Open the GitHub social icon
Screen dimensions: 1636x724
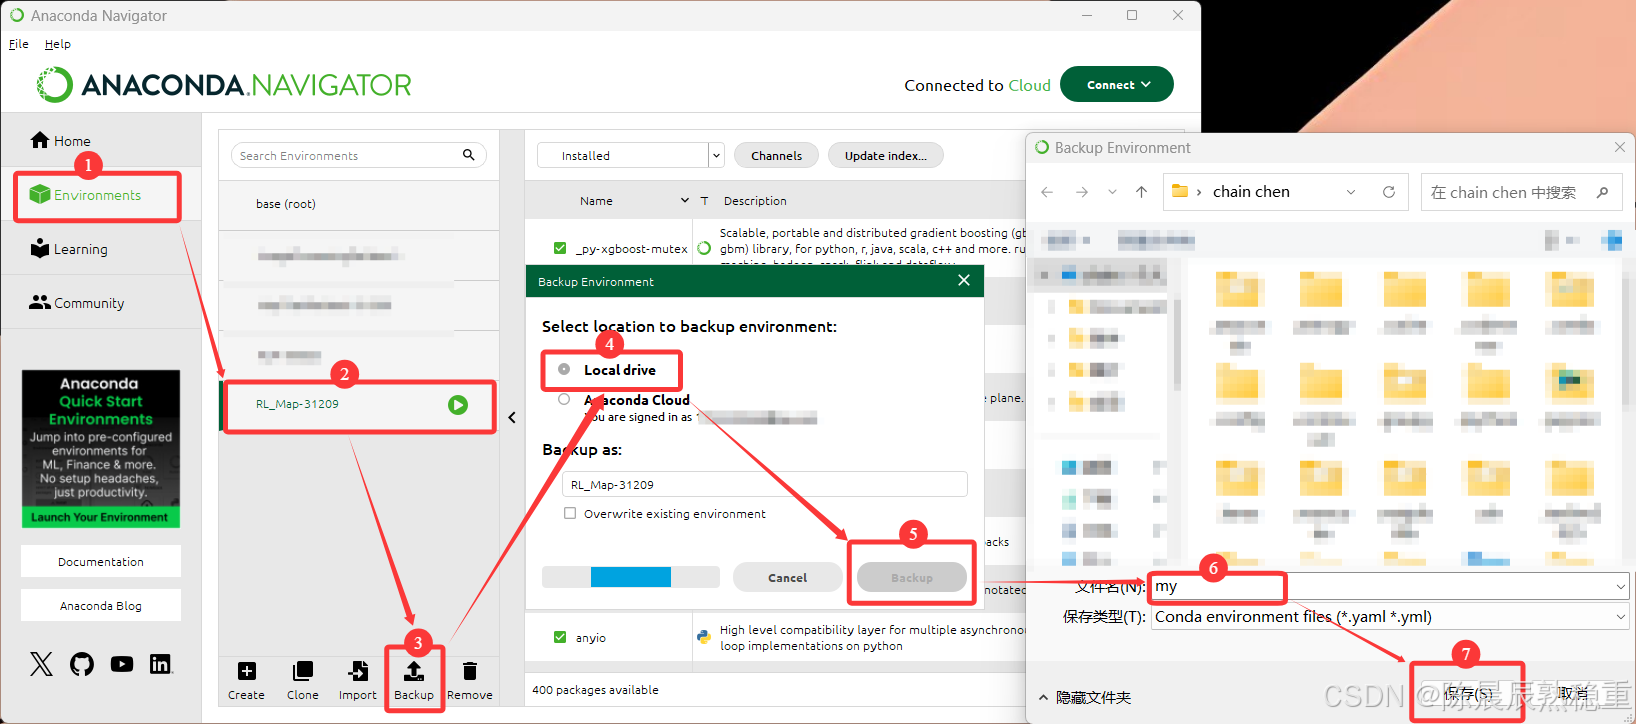[x=82, y=664]
